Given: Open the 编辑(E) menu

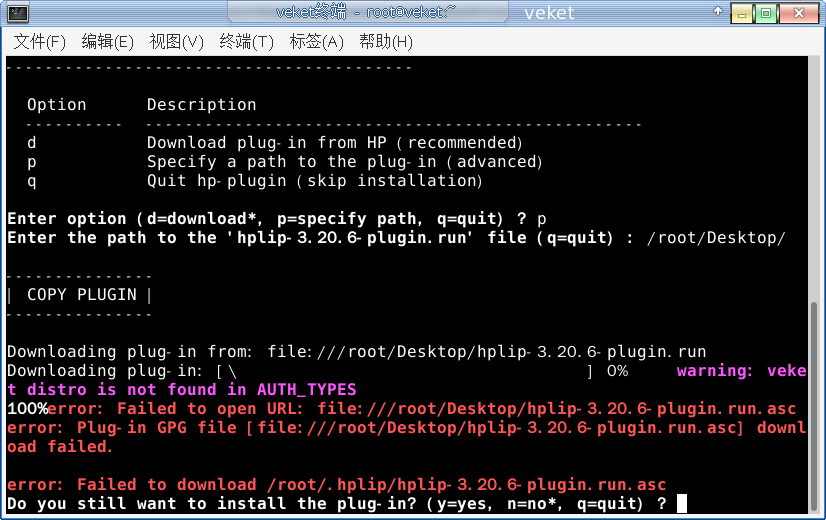Looking at the screenshot, I should coord(107,42).
